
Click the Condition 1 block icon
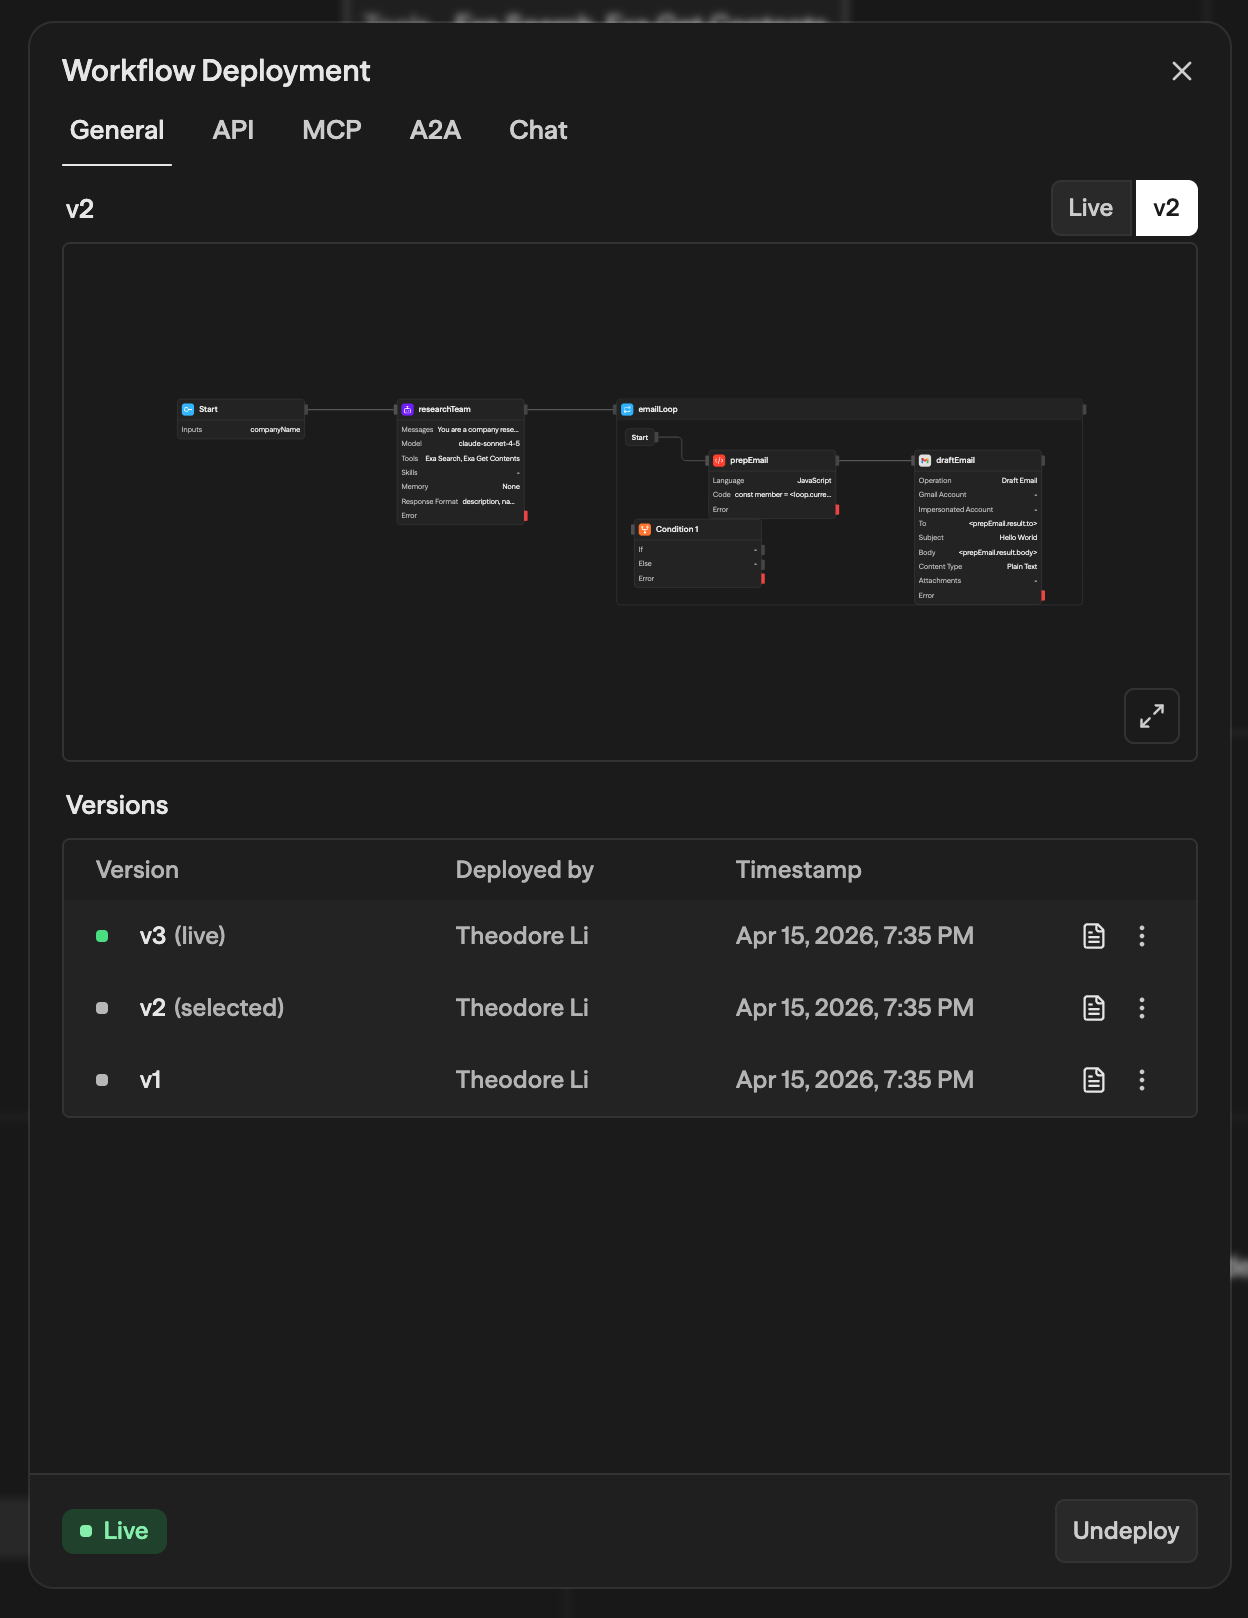point(645,529)
